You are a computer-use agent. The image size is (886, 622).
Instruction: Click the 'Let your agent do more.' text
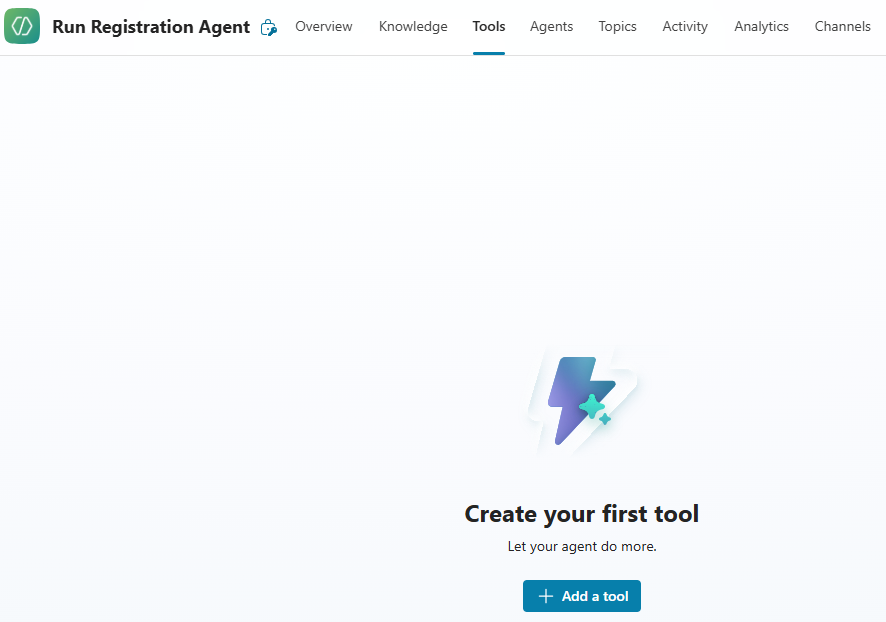pos(582,547)
